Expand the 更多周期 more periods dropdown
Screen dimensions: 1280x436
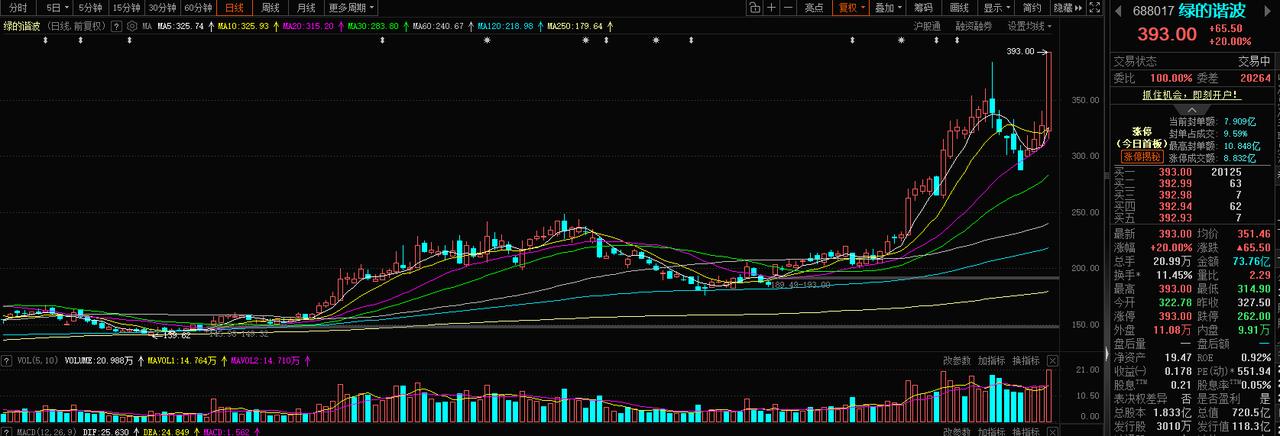click(x=351, y=7)
